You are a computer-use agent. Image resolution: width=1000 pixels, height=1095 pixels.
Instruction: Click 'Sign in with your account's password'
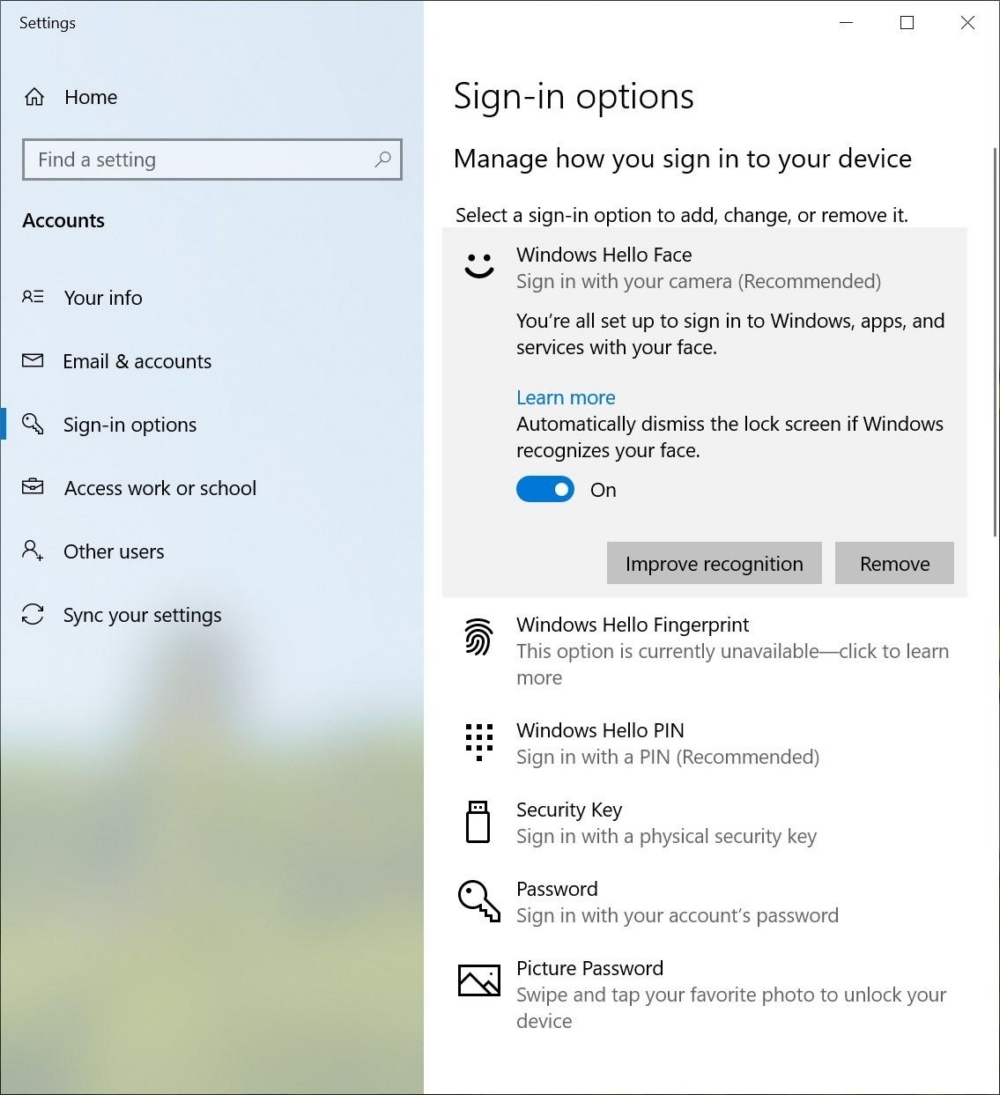(x=677, y=916)
